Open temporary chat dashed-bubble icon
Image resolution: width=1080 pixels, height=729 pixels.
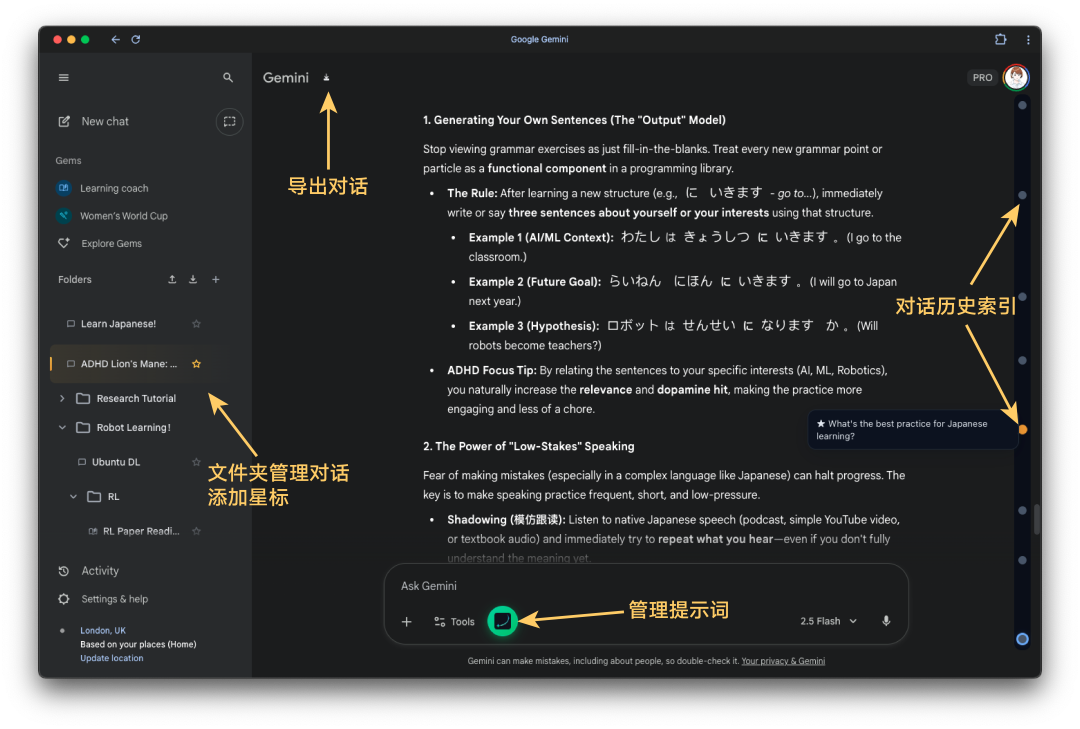tap(229, 122)
